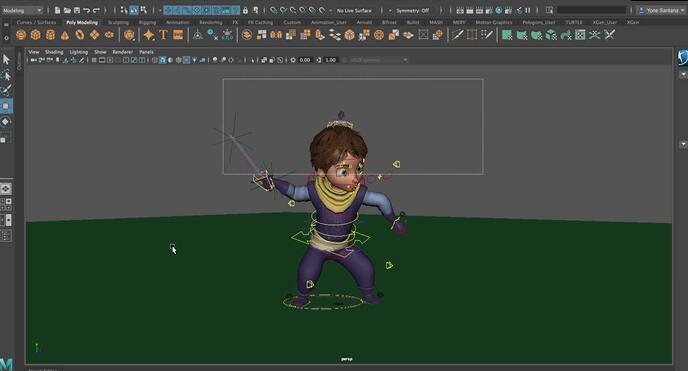The image size is (688, 371).
Task: Toggle X-ray display in viewport
Action: tap(264, 60)
